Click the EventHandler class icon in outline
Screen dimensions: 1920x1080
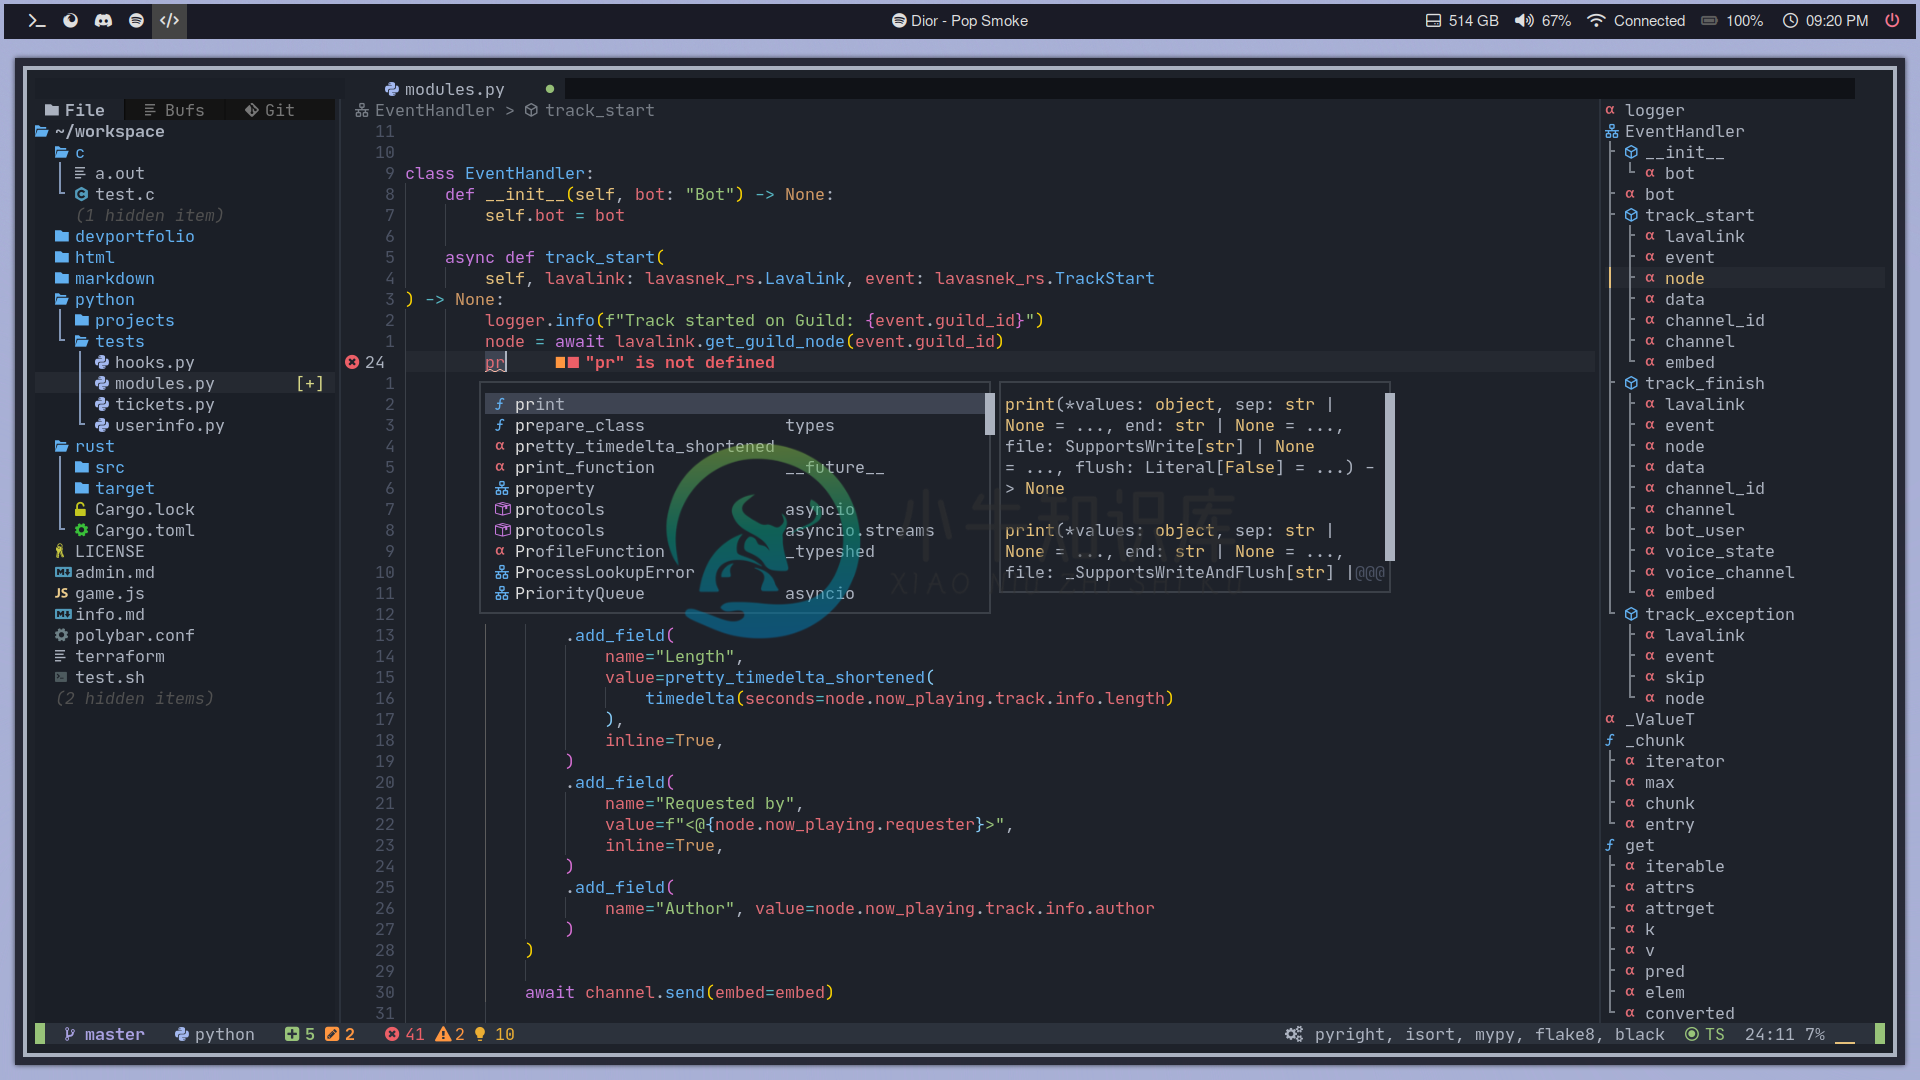[1612, 131]
